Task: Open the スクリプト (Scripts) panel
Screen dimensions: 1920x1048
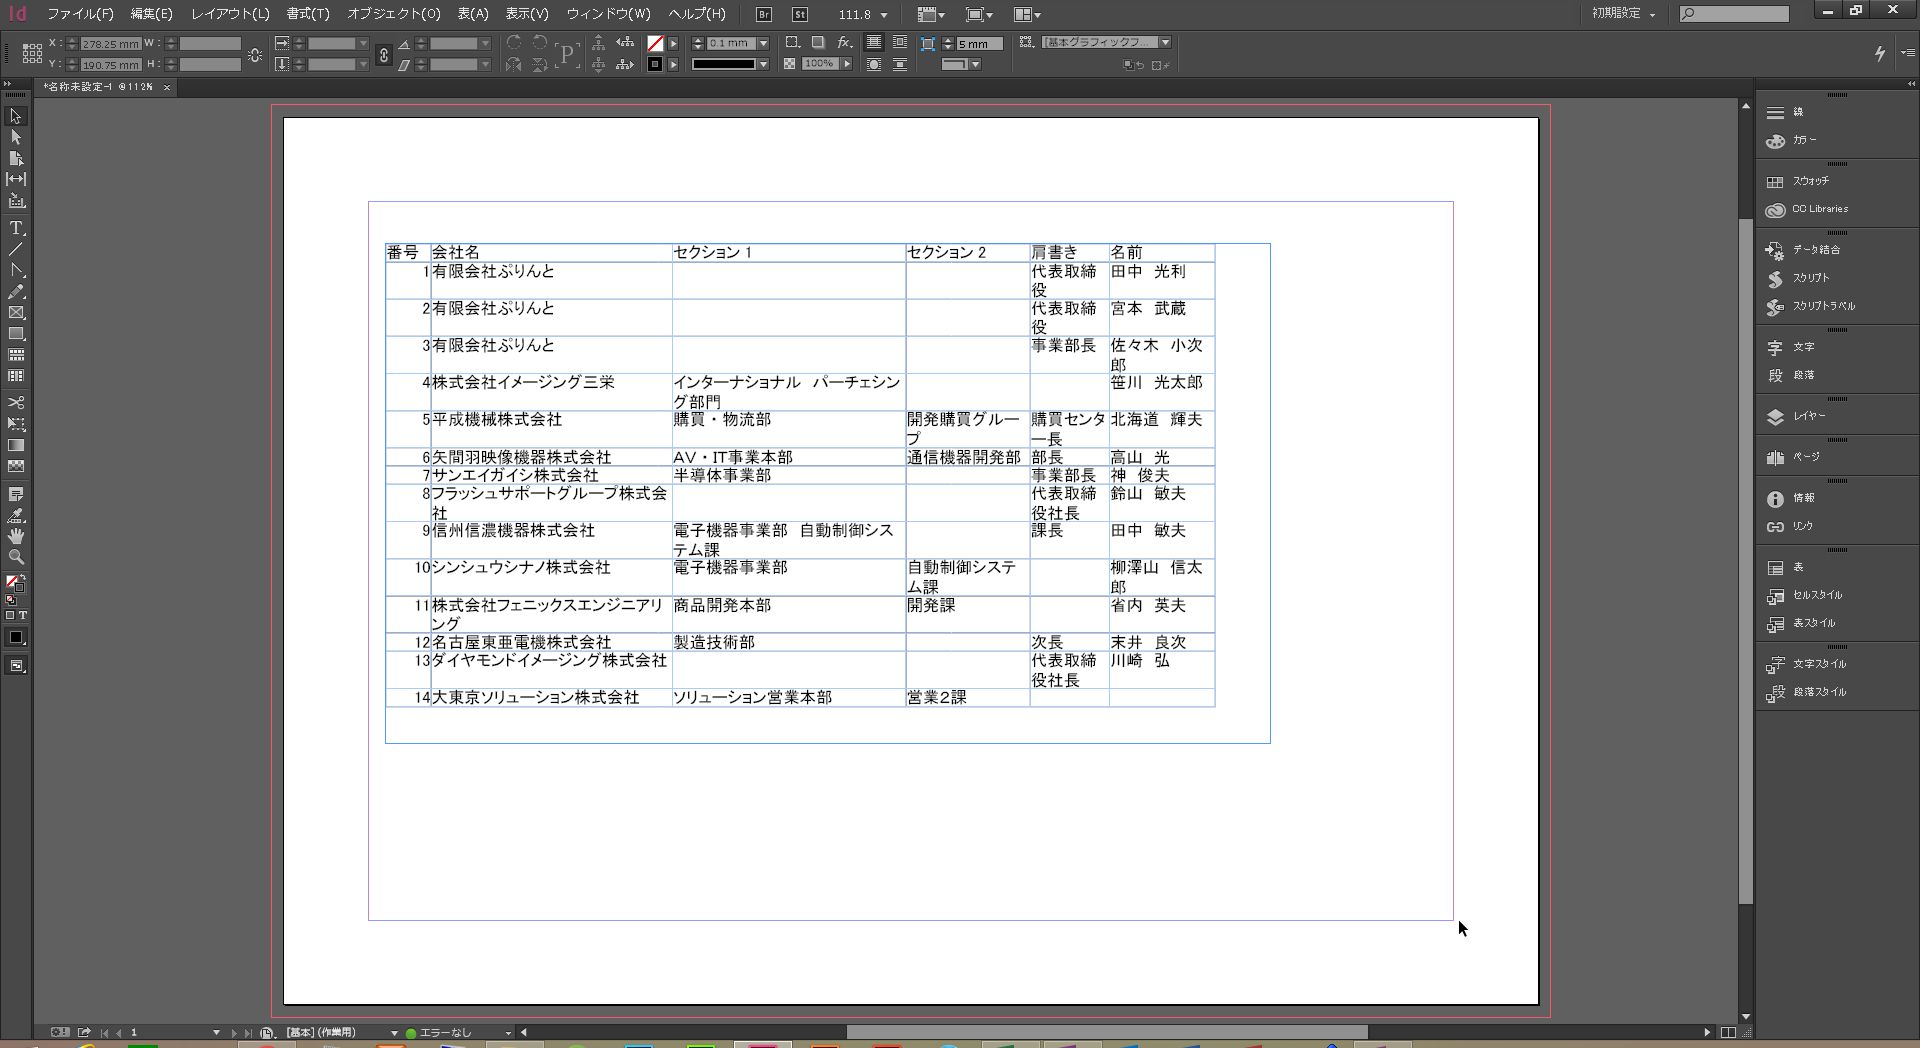Action: click(x=1796, y=278)
